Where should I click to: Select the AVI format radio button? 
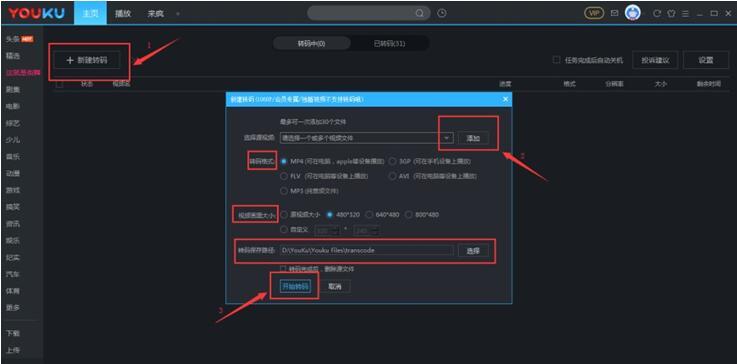click(392, 176)
